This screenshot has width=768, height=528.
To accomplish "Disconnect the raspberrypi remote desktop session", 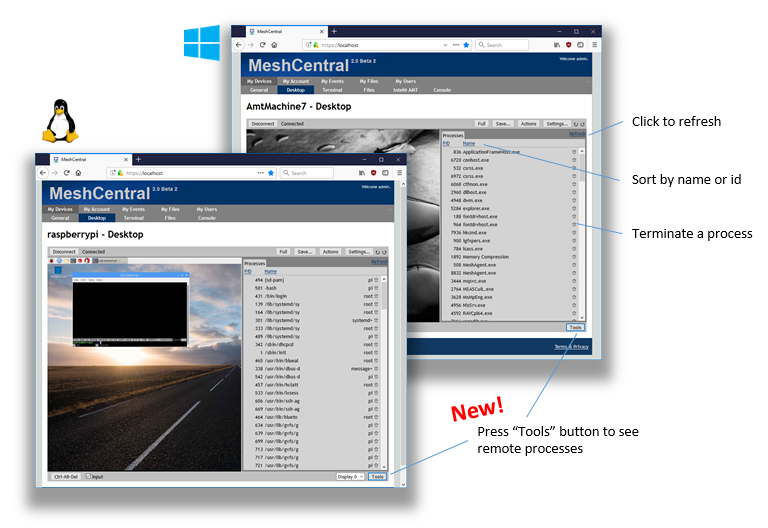I will point(64,252).
